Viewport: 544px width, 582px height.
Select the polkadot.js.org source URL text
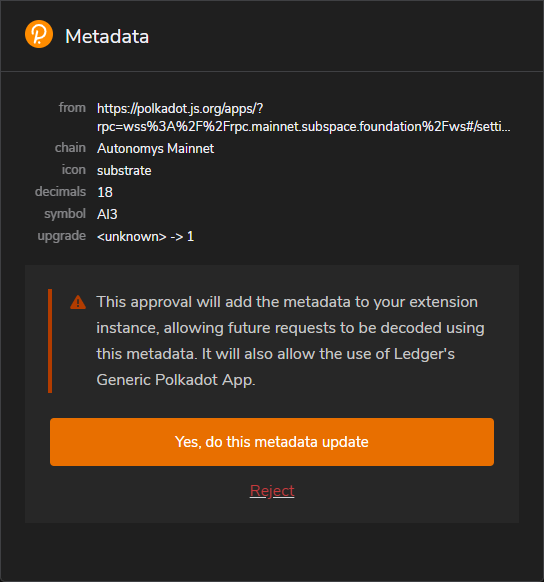click(x=304, y=117)
